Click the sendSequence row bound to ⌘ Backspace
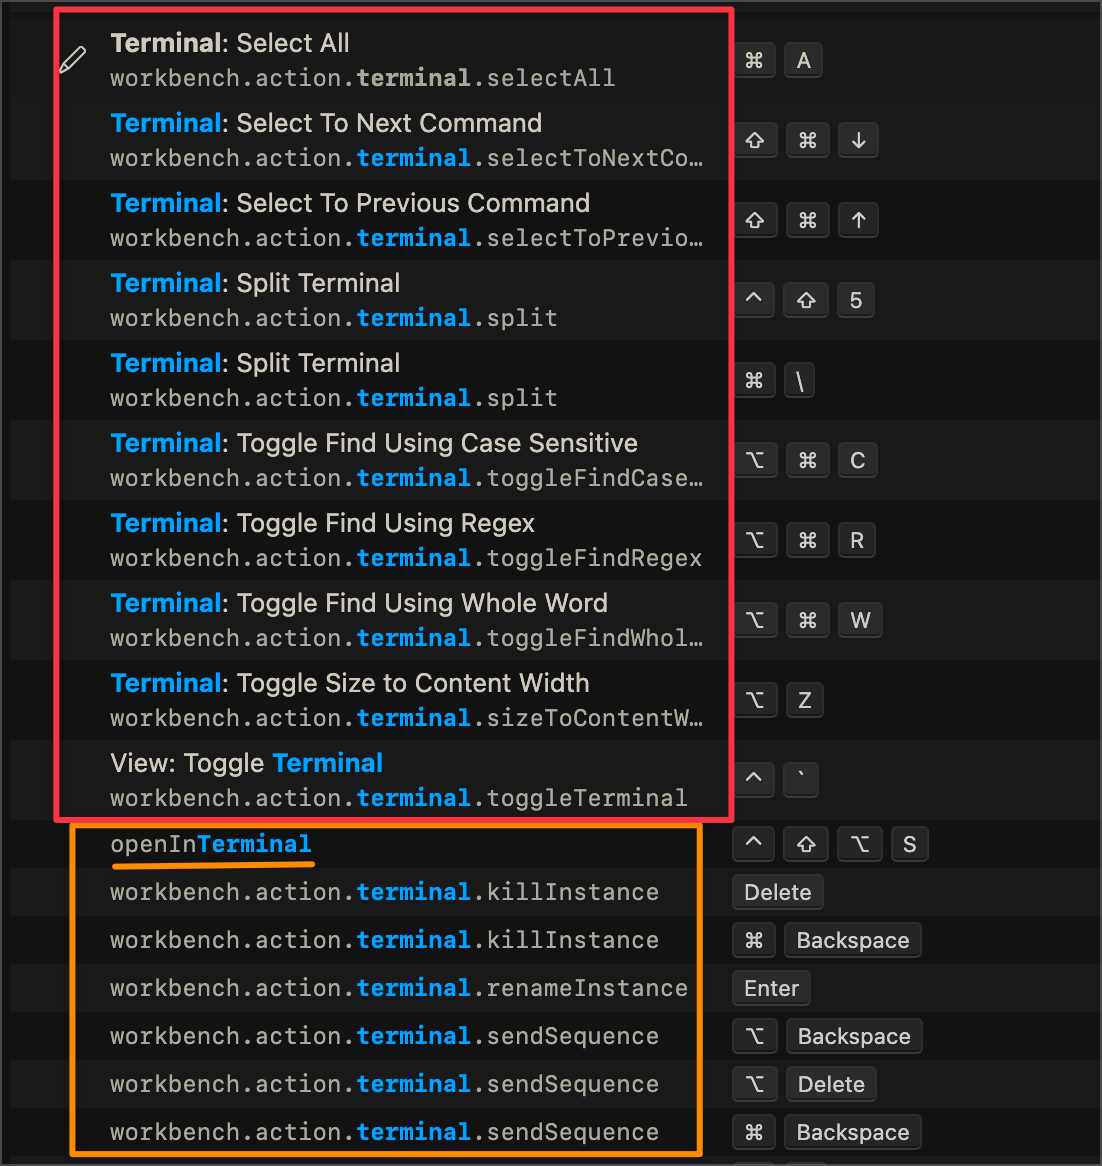The image size is (1102, 1166). [x=385, y=1132]
